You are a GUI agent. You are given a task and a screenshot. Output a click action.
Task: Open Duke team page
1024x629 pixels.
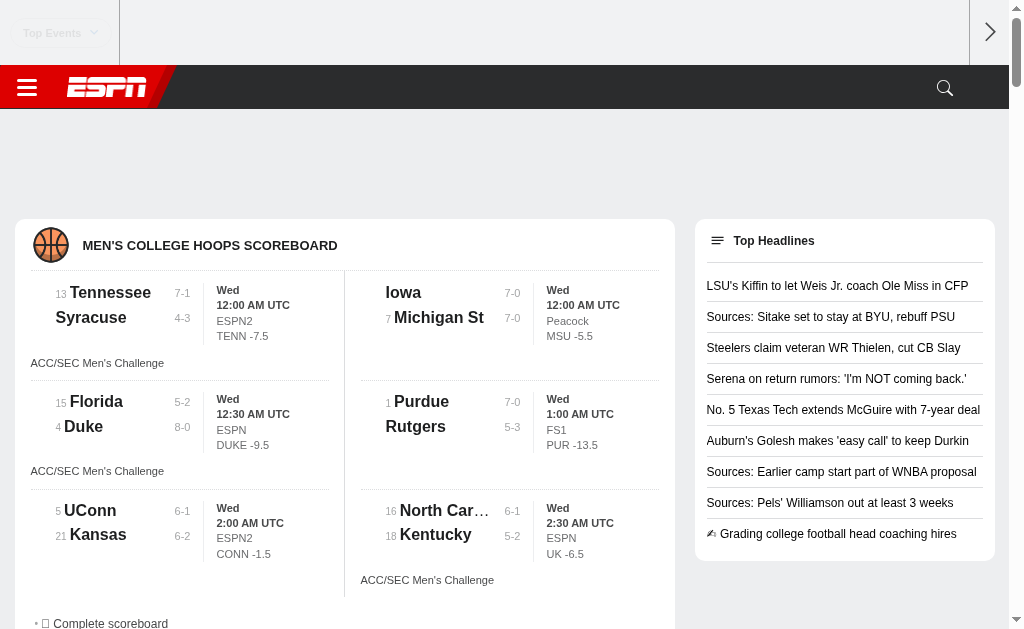pyautogui.click(x=83, y=427)
